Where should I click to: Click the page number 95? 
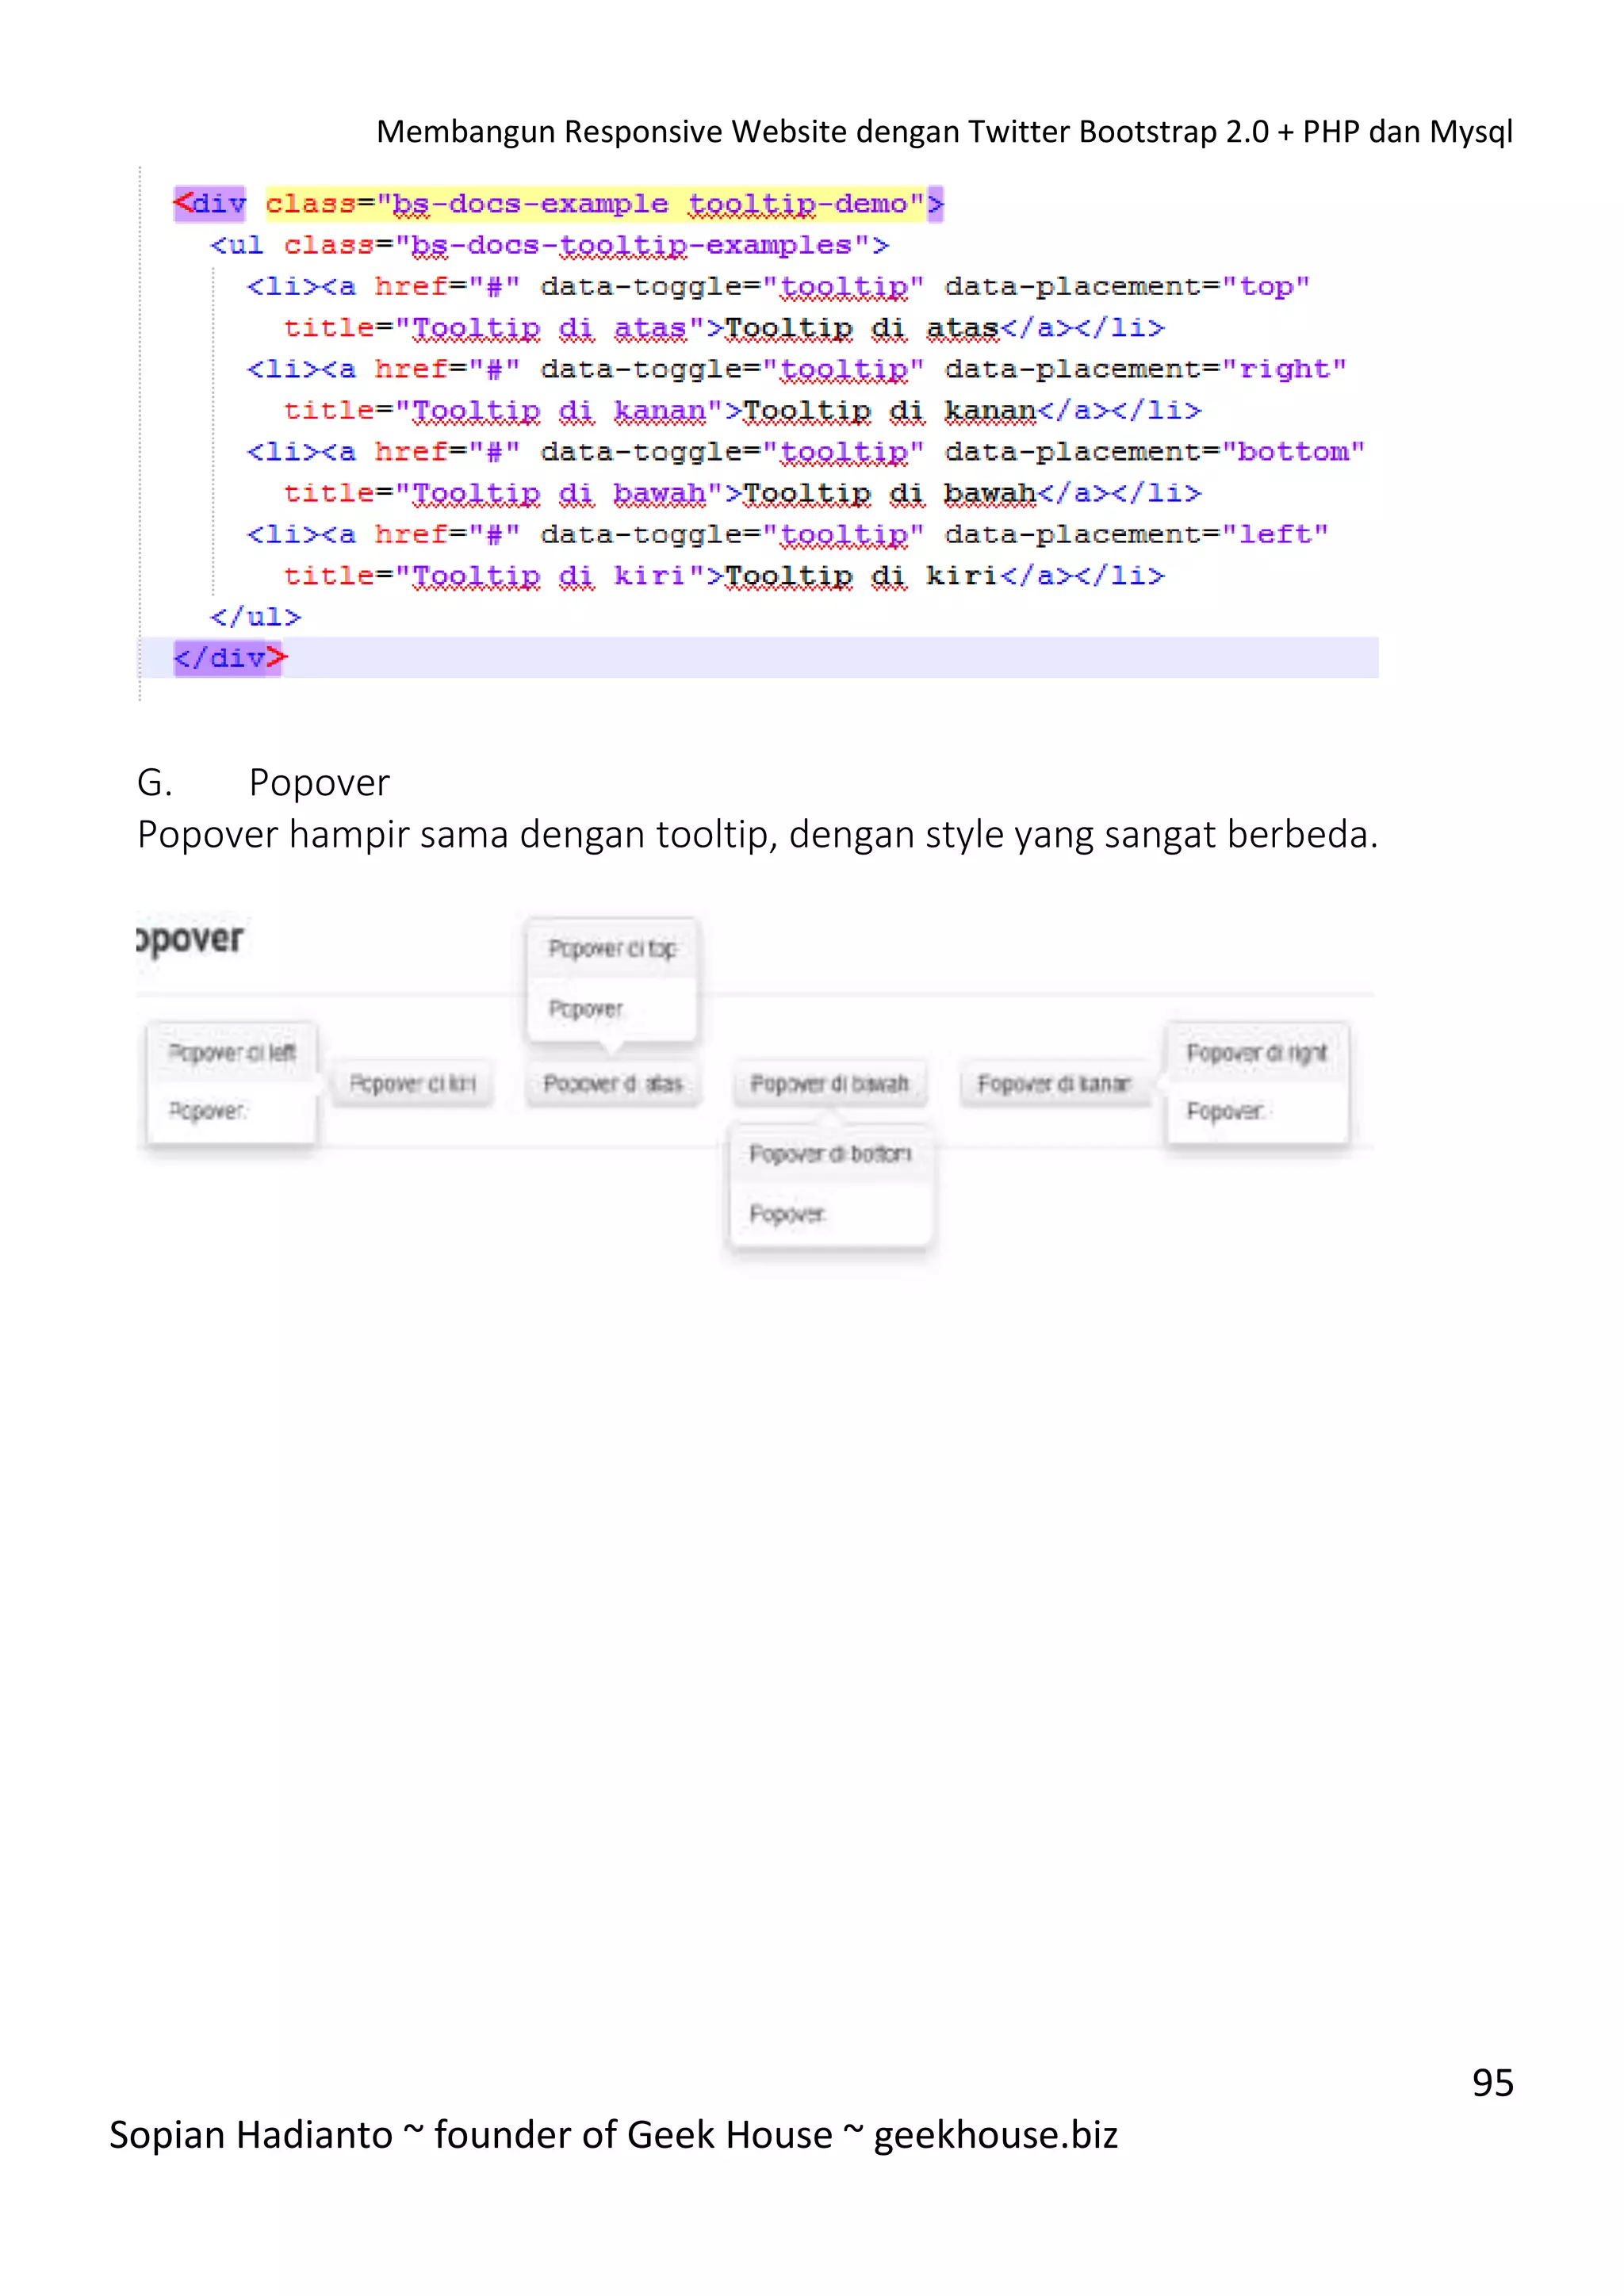[1493, 2083]
